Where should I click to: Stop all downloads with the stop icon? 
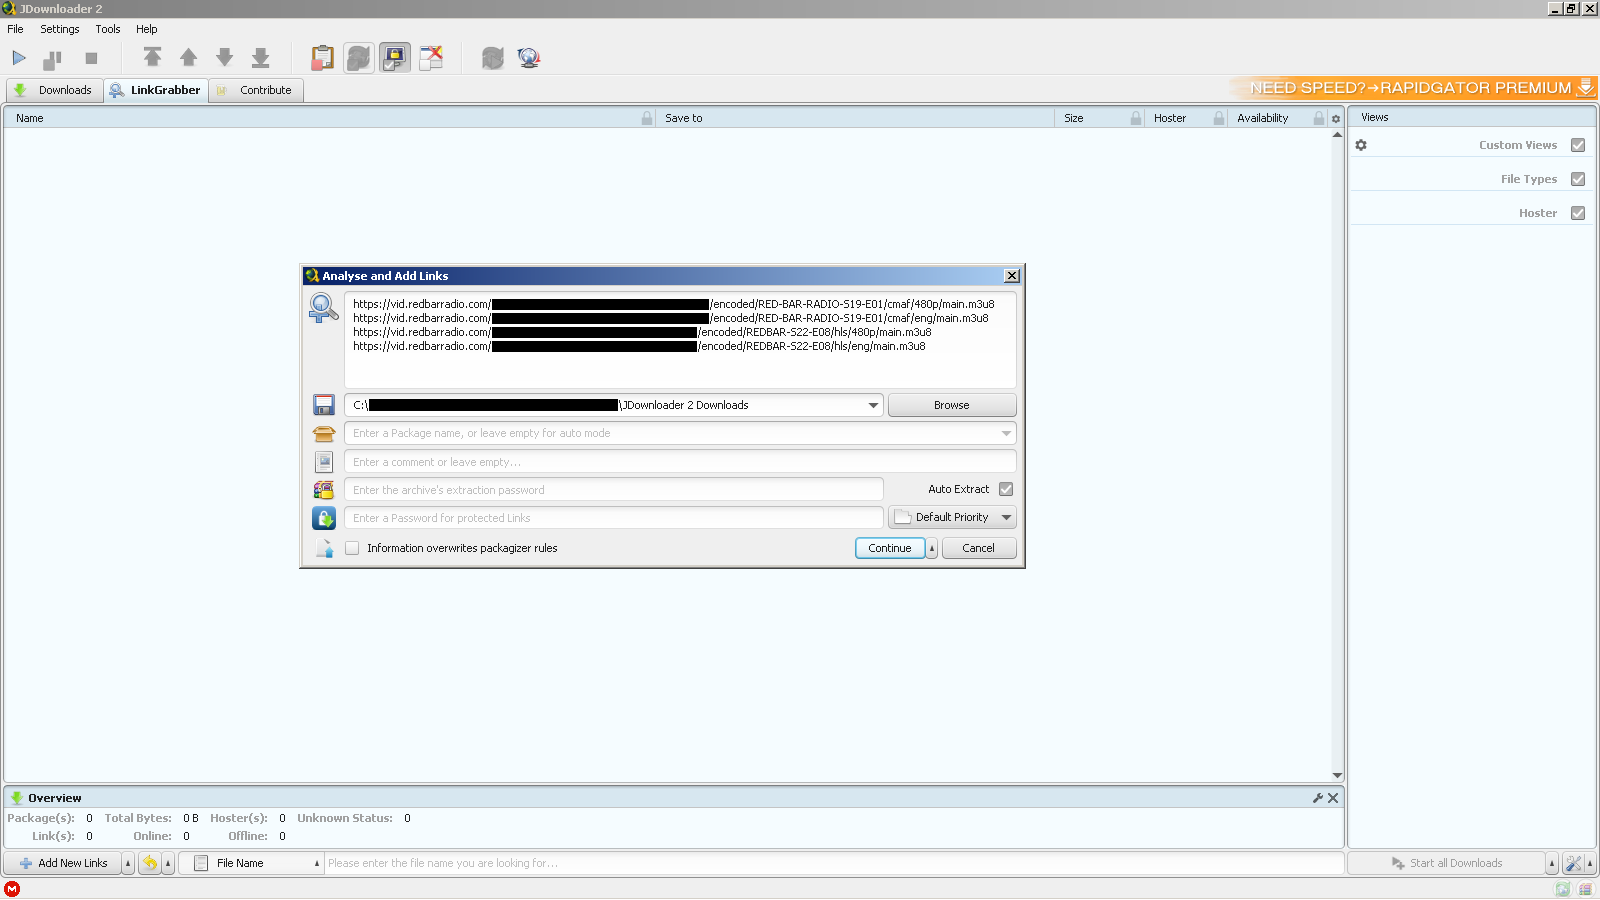(91, 58)
